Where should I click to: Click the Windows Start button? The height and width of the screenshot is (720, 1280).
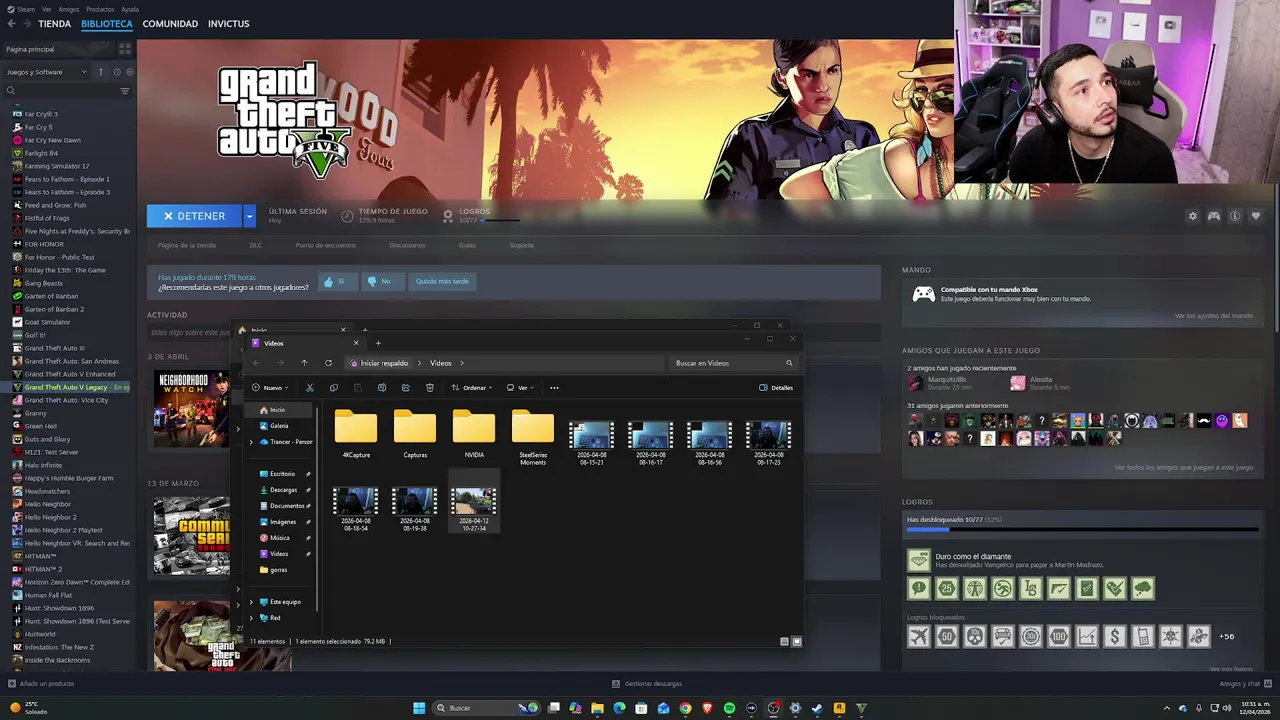[419, 708]
